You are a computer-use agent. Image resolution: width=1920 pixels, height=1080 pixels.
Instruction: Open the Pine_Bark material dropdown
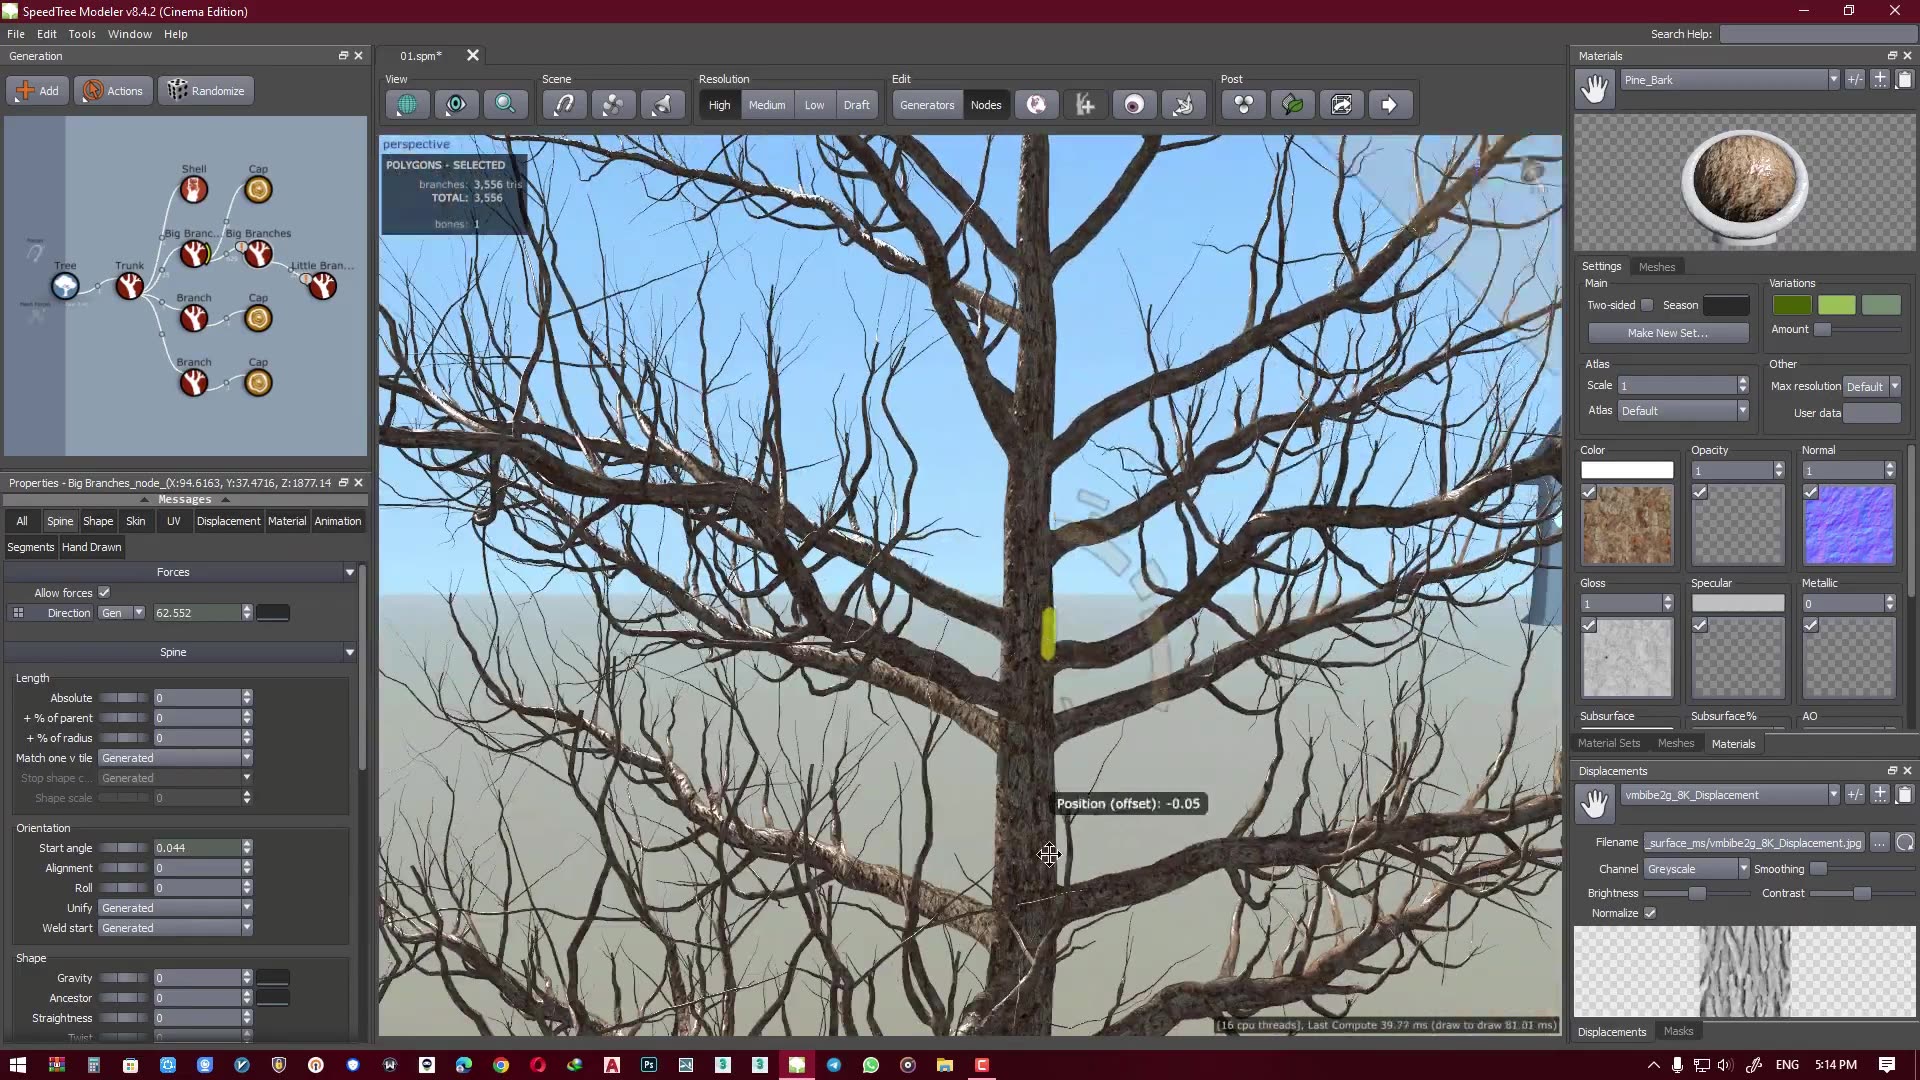(x=1834, y=79)
